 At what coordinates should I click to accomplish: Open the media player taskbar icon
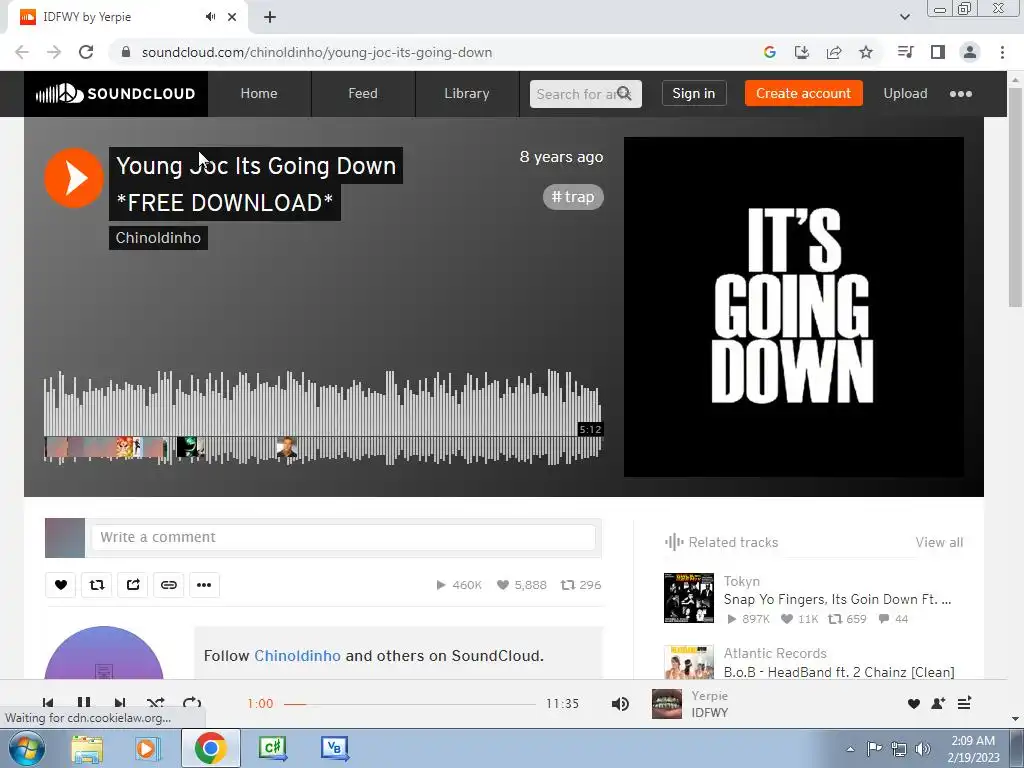click(x=147, y=748)
